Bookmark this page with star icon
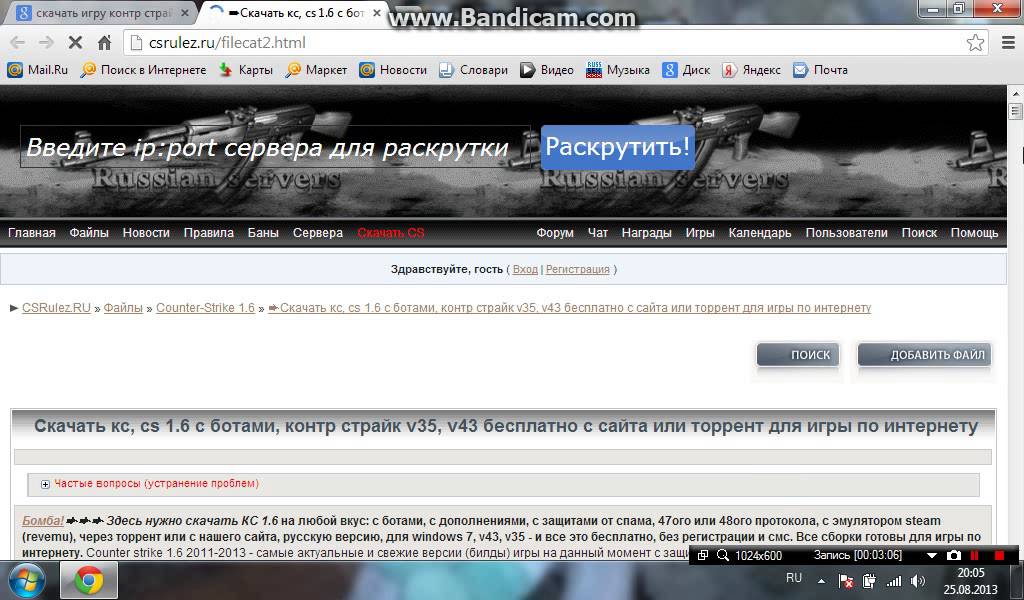 tap(975, 43)
